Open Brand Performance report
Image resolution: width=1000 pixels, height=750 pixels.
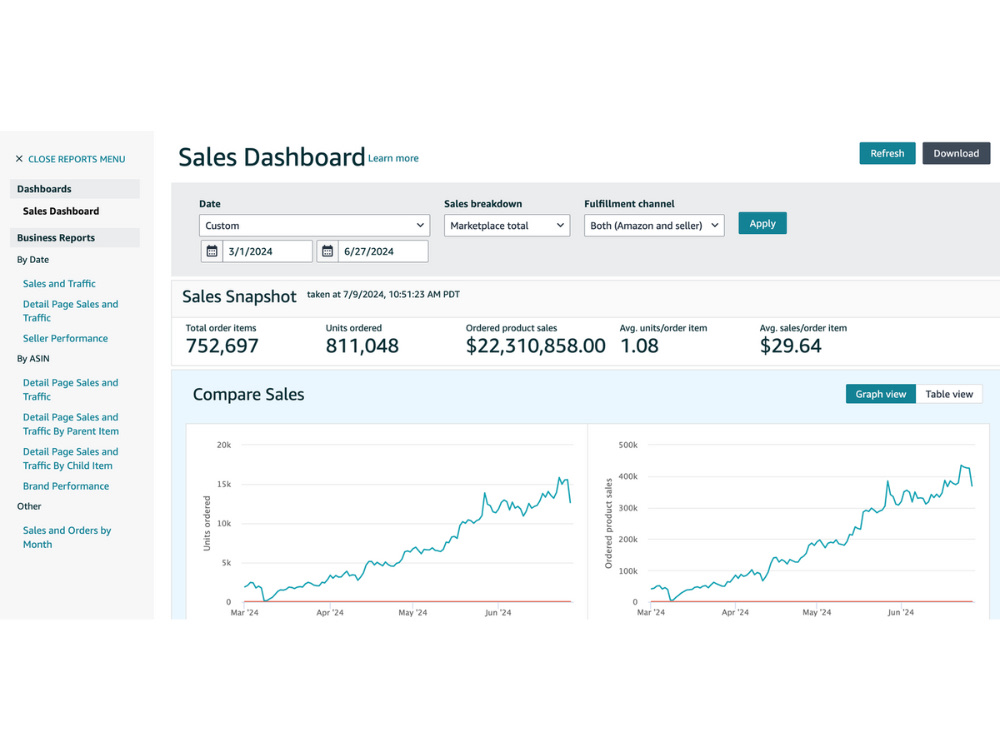[66, 486]
